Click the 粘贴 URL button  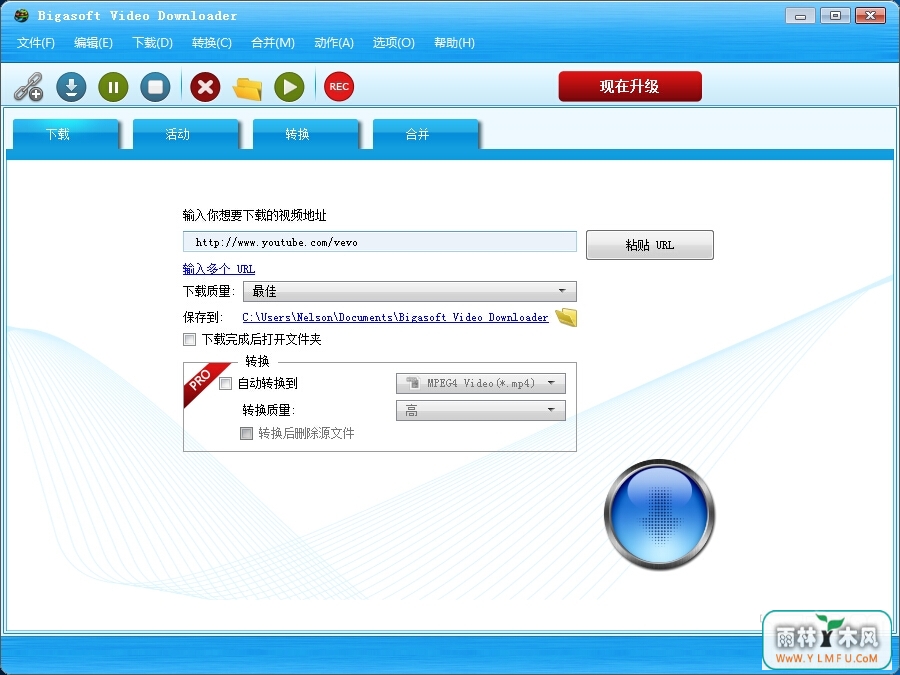650,245
